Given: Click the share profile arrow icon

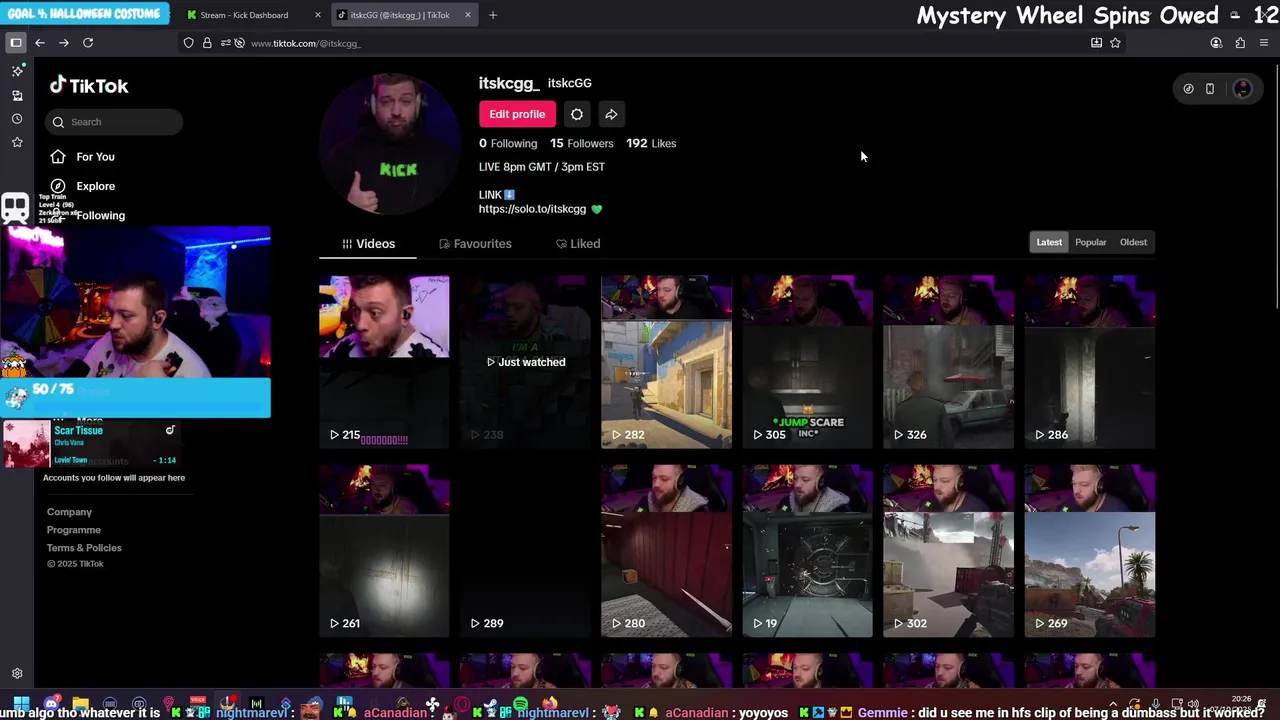Looking at the screenshot, I should 611,114.
